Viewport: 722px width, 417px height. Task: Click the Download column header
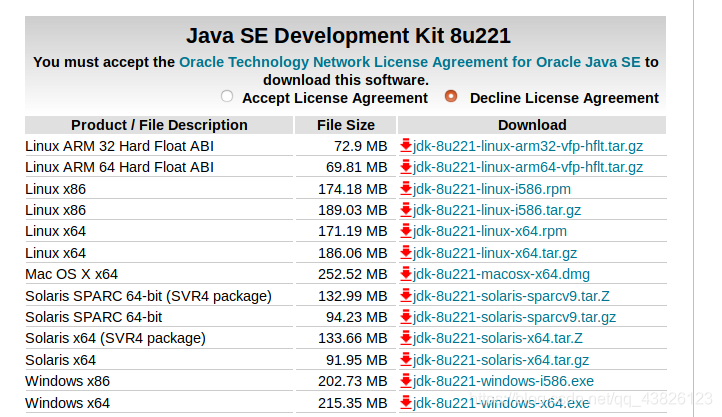532,125
